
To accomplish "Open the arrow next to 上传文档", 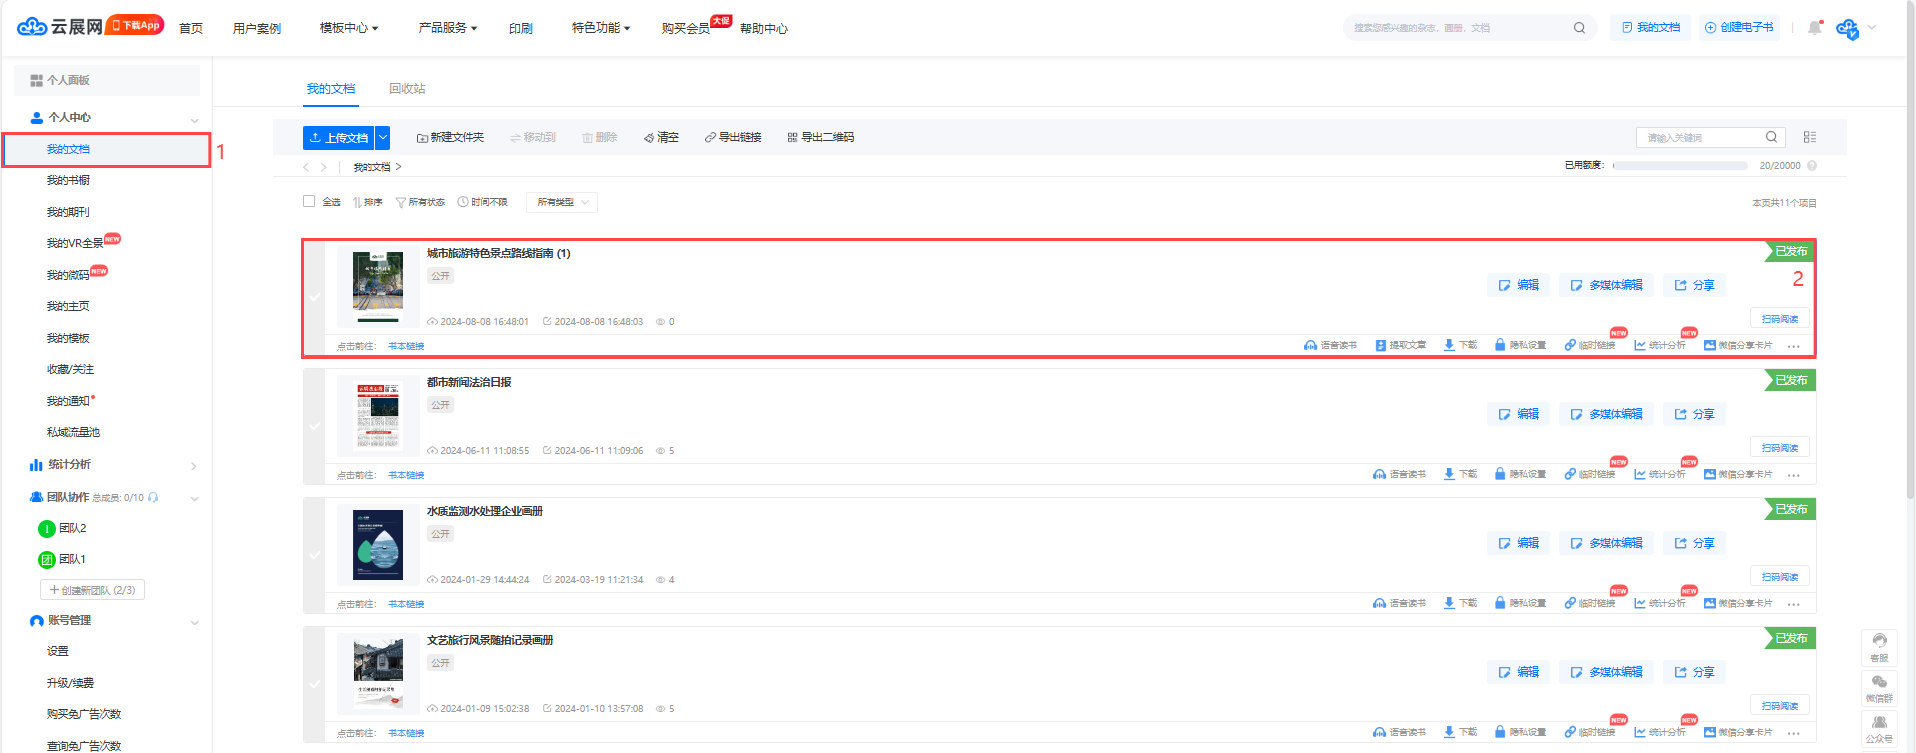I will click(383, 137).
